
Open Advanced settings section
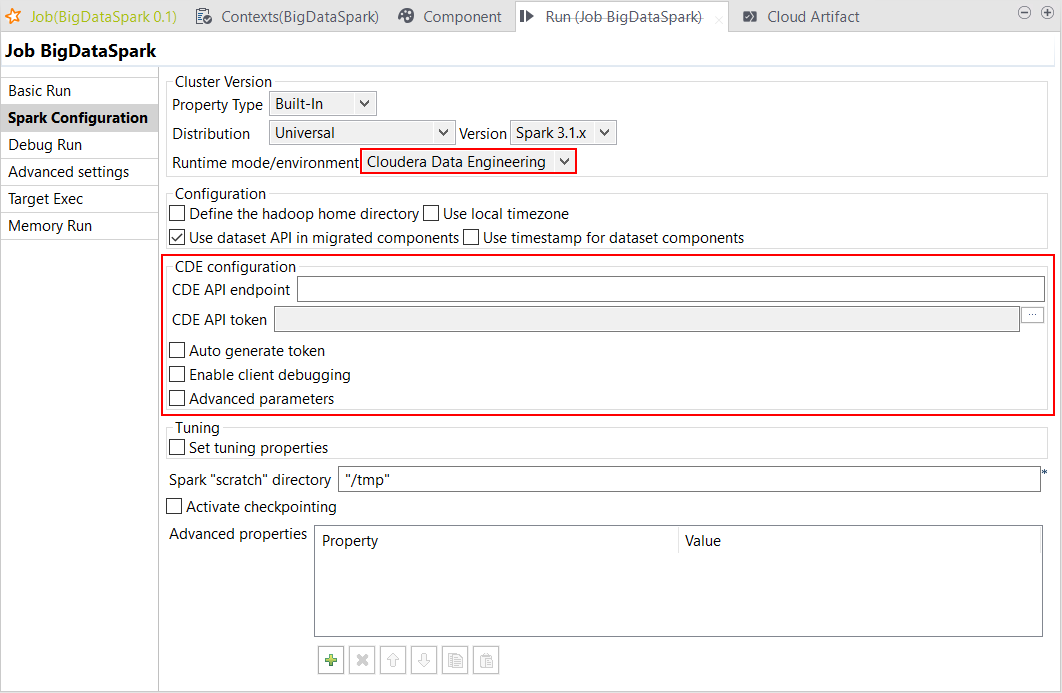point(79,172)
